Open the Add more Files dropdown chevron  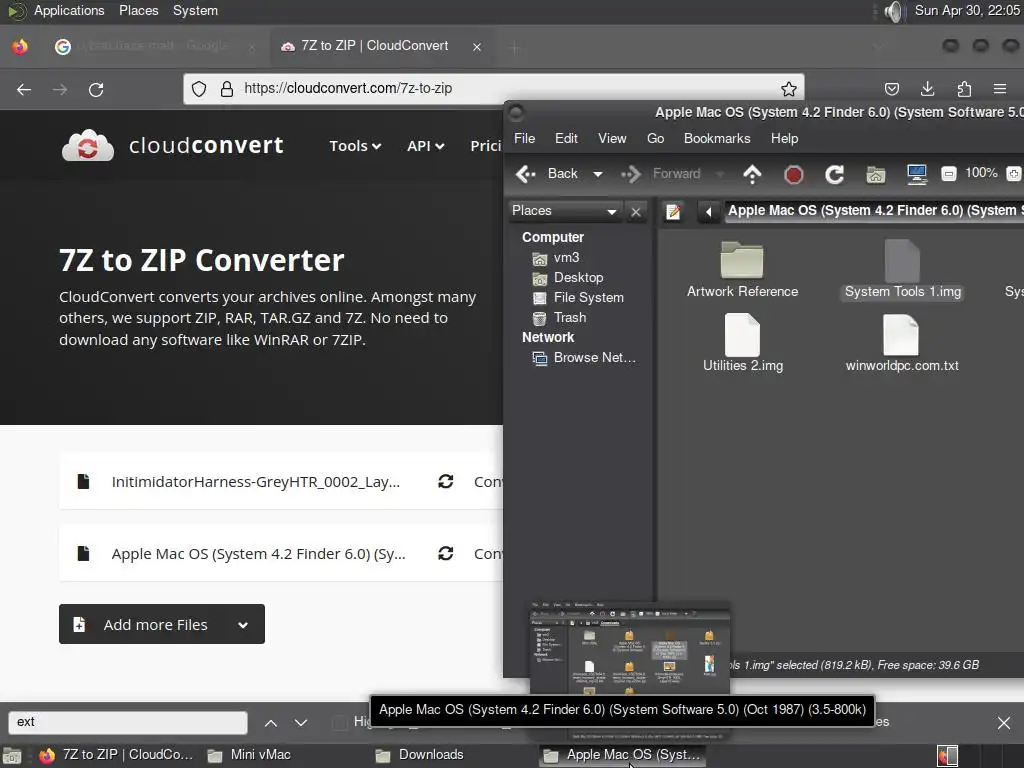243,625
